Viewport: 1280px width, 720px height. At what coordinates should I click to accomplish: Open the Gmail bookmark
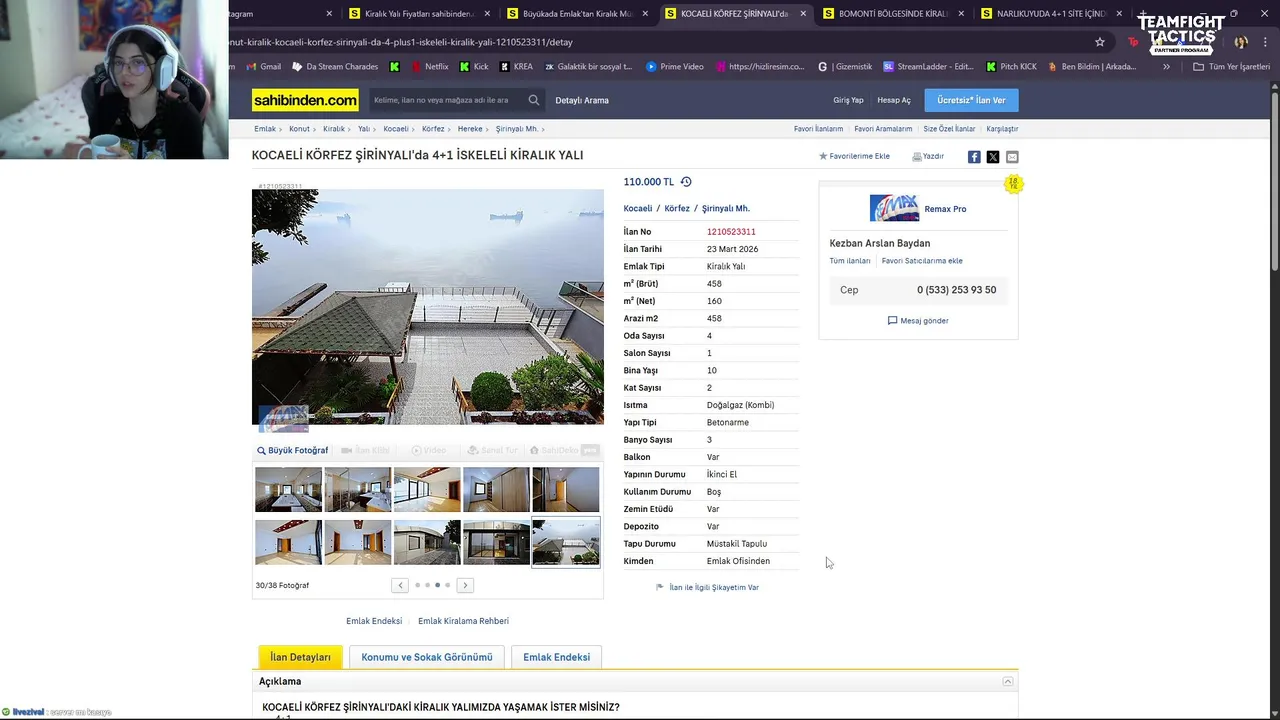(264, 67)
